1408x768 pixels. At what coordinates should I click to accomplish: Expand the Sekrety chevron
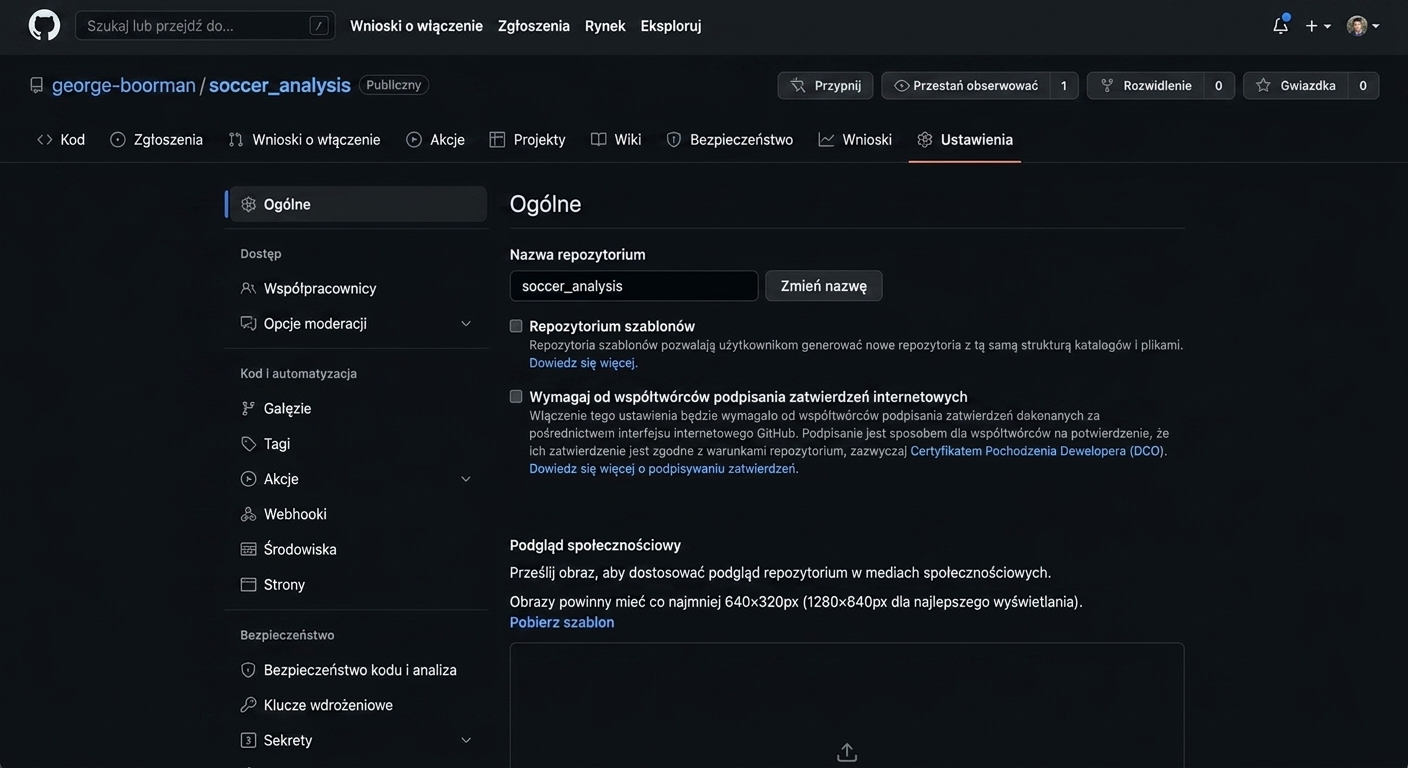[x=466, y=740]
